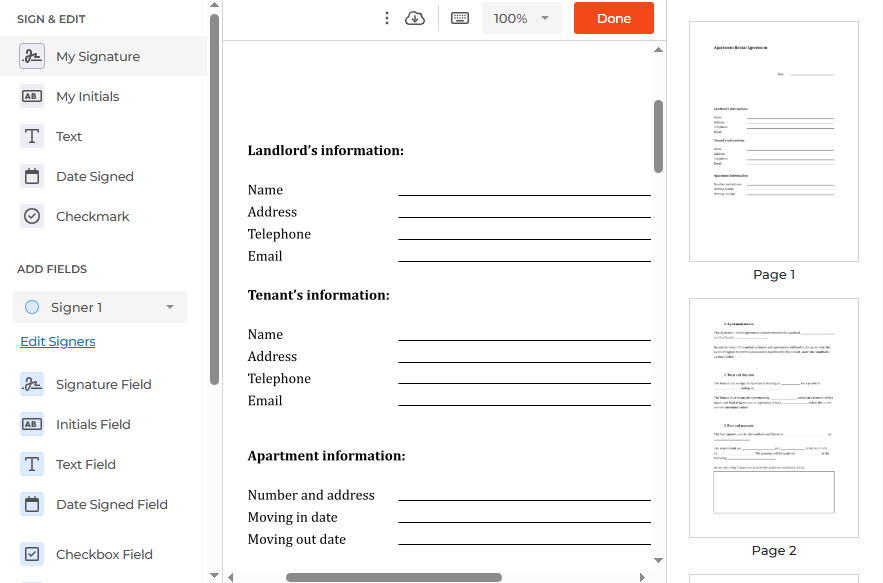Add a Date Signed Field
The width and height of the screenshot is (883, 583).
pos(111,505)
